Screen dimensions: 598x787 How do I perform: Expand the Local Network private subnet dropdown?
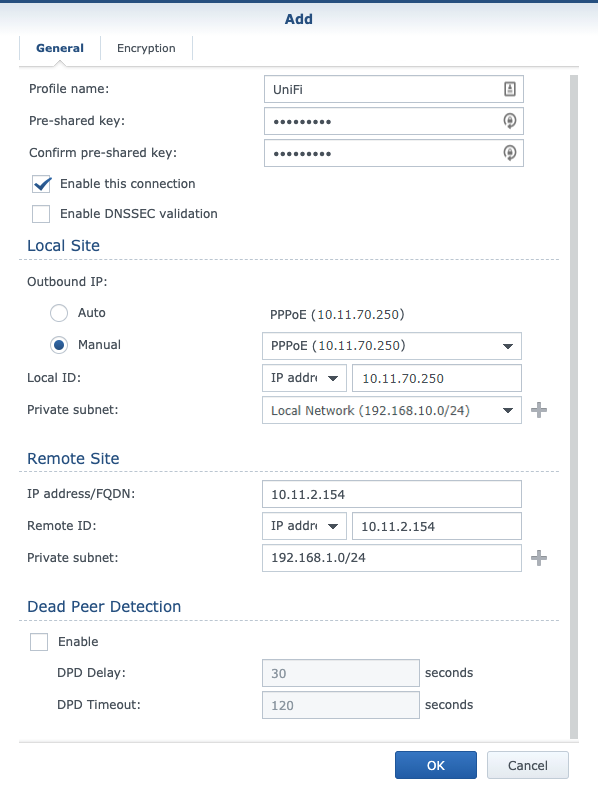coord(392,410)
